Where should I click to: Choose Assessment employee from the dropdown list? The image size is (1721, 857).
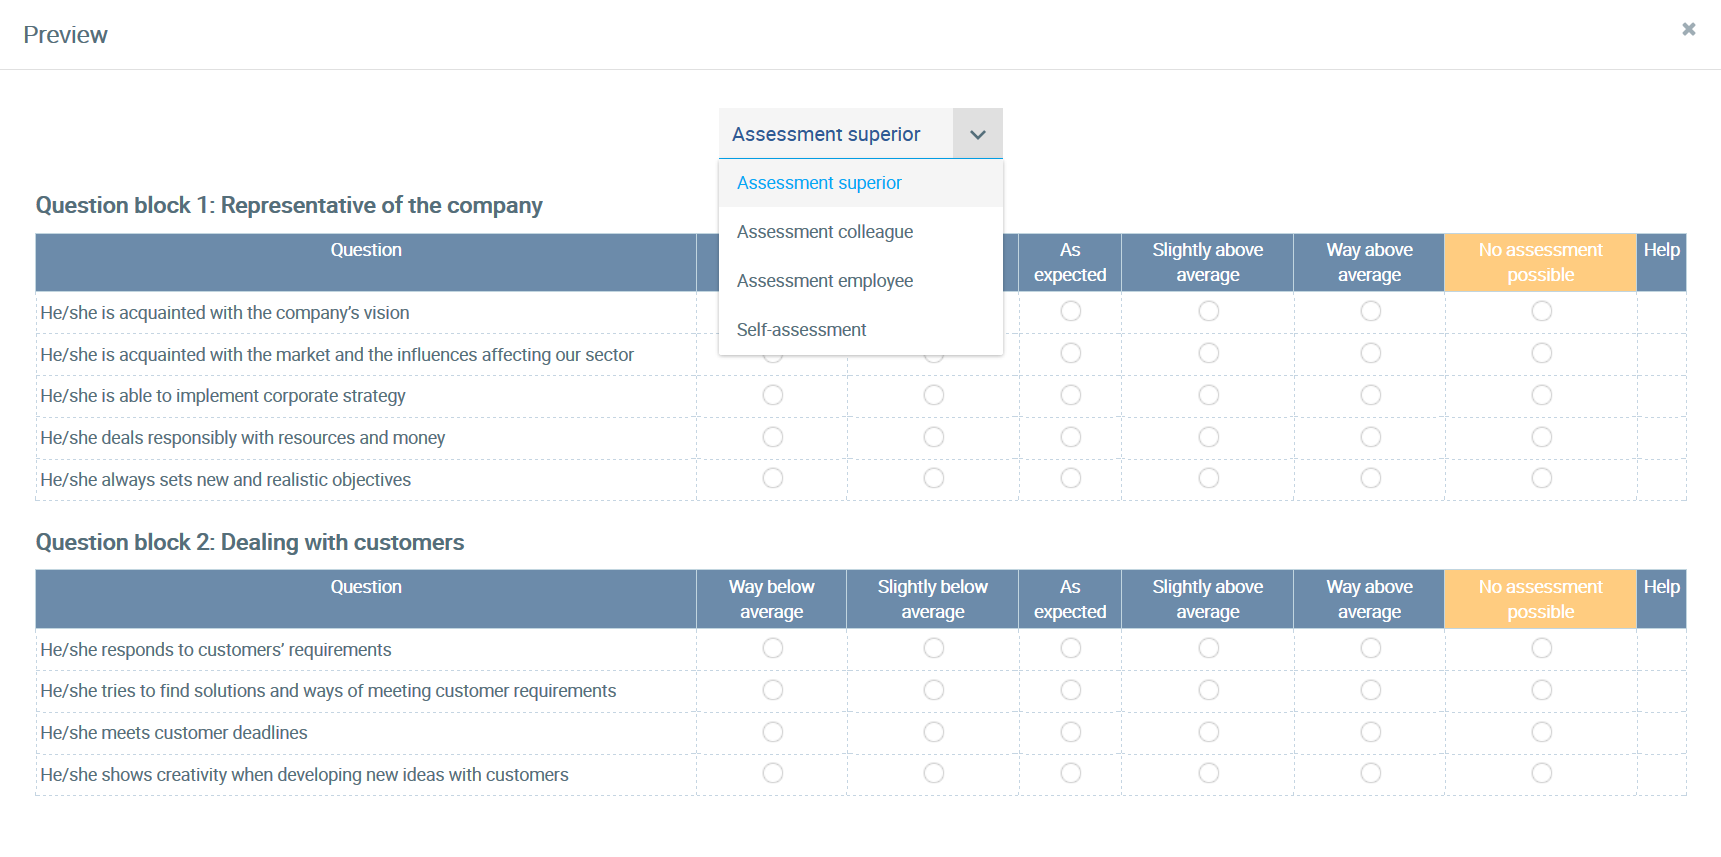pos(861,281)
